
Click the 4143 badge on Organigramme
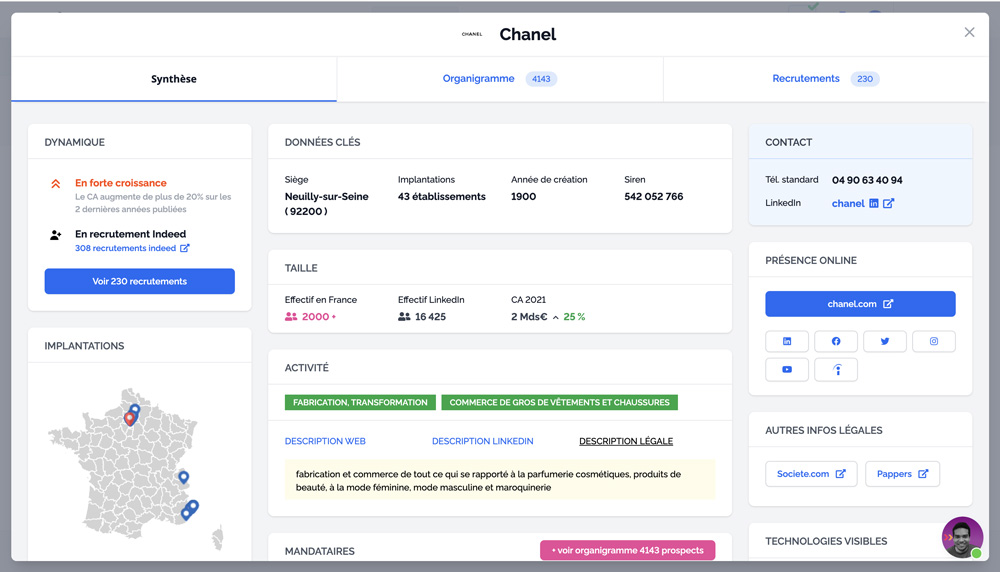tap(541, 79)
